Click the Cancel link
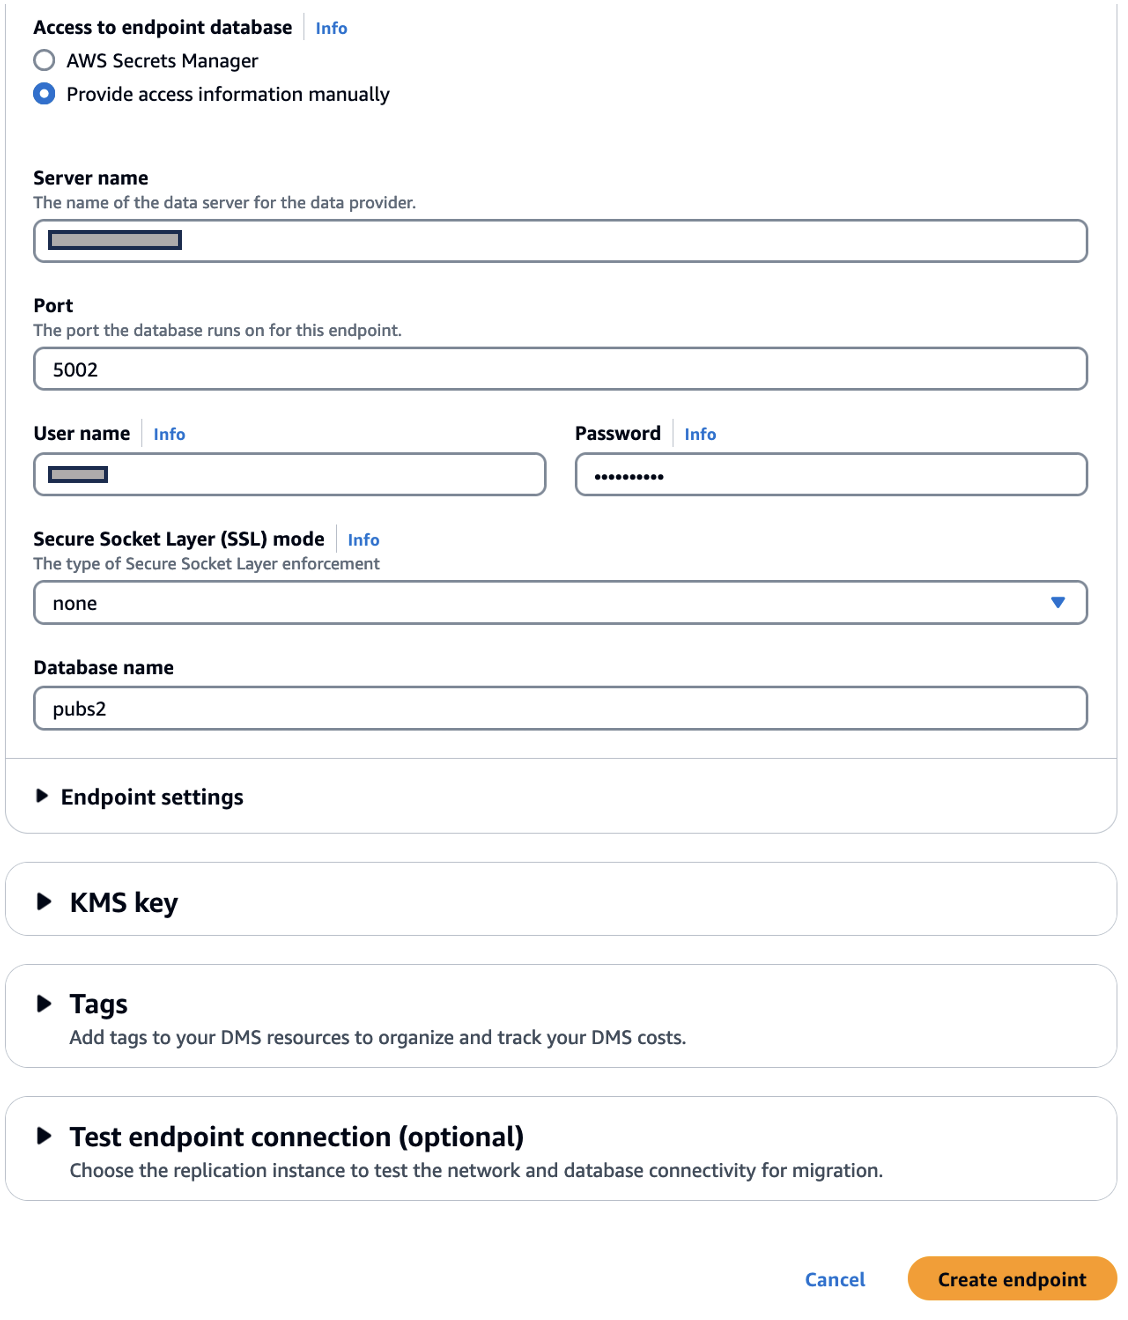Screen dimensions: 1128x1320 click(x=835, y=1279)
